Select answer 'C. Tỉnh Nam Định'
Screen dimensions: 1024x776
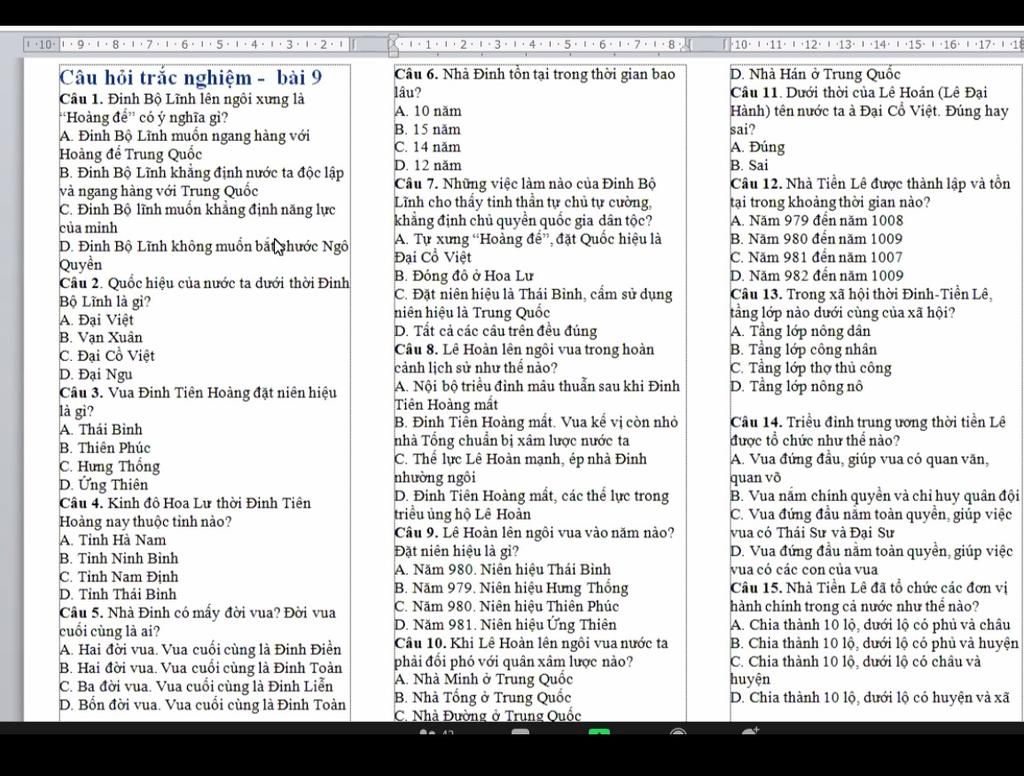[x=119, y=577]
